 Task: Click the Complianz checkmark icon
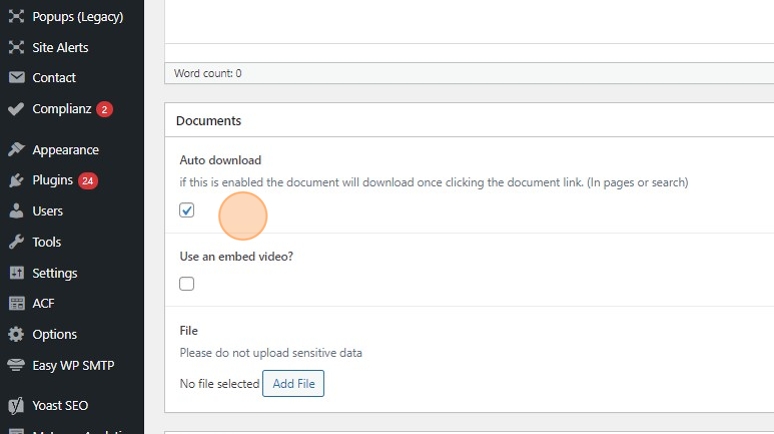point(16,109)
